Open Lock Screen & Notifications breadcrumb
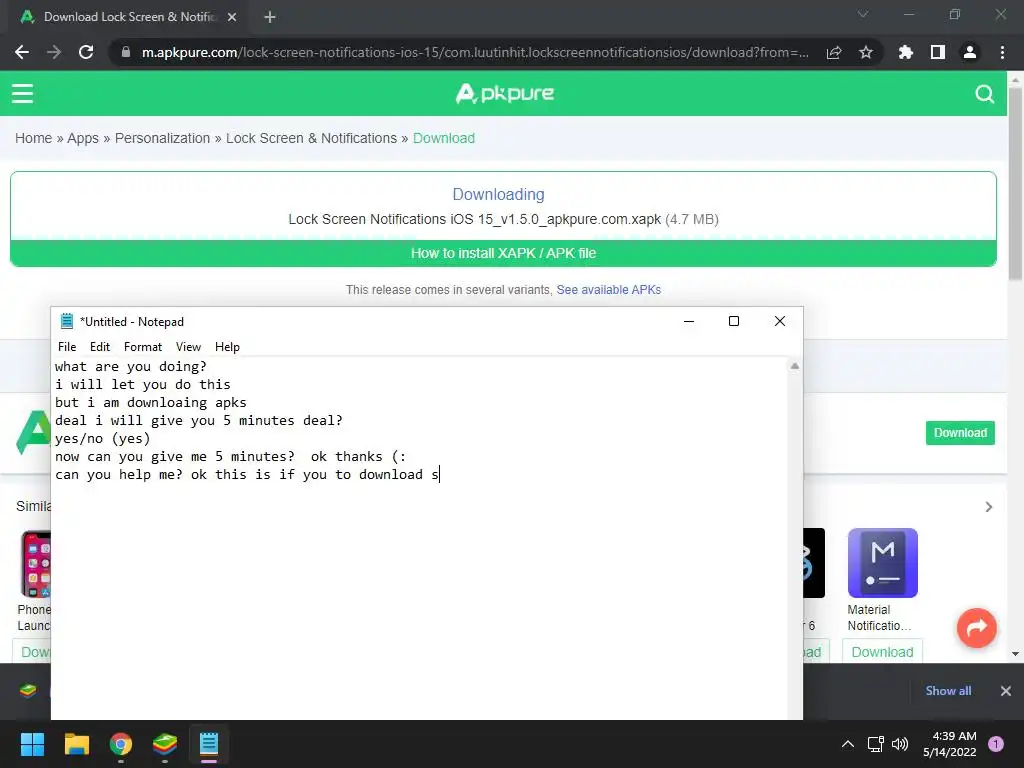The height and width of the screenshot is (768, 1024). [x=312, y=138]
